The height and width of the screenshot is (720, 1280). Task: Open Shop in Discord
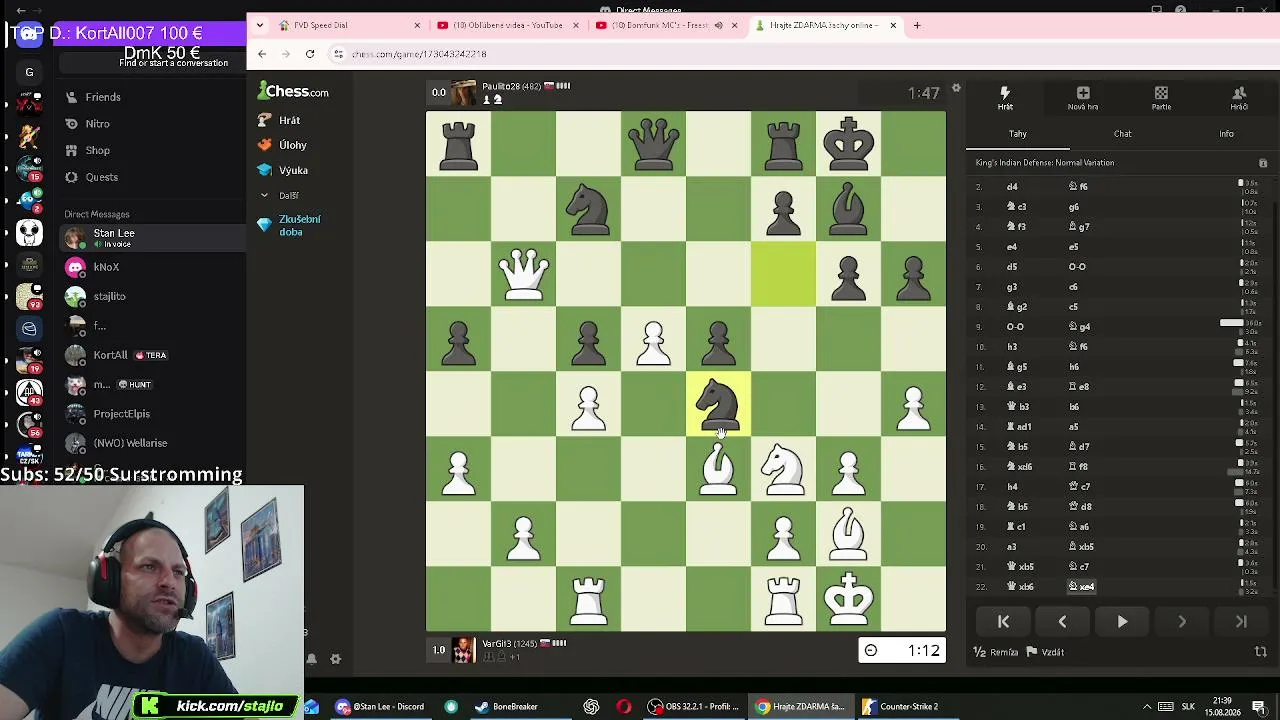click(x=97, y=150)
